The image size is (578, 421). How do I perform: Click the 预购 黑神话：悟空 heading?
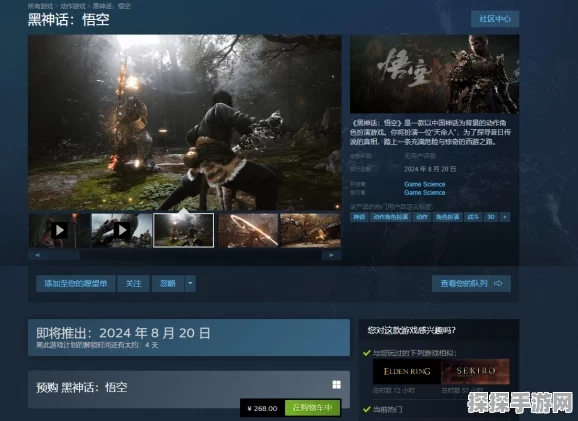[x=81, y=387]
